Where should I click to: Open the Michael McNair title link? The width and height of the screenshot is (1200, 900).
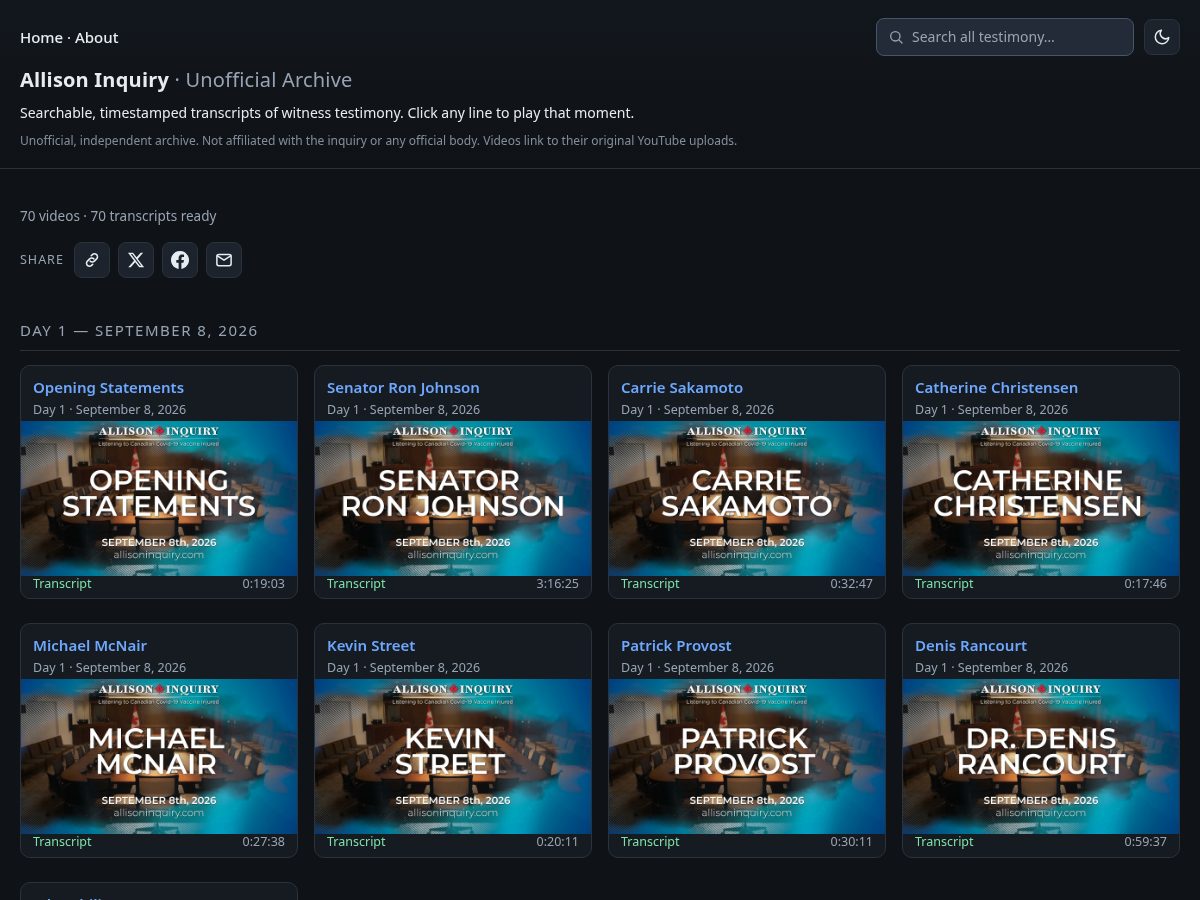pos(90,646)
